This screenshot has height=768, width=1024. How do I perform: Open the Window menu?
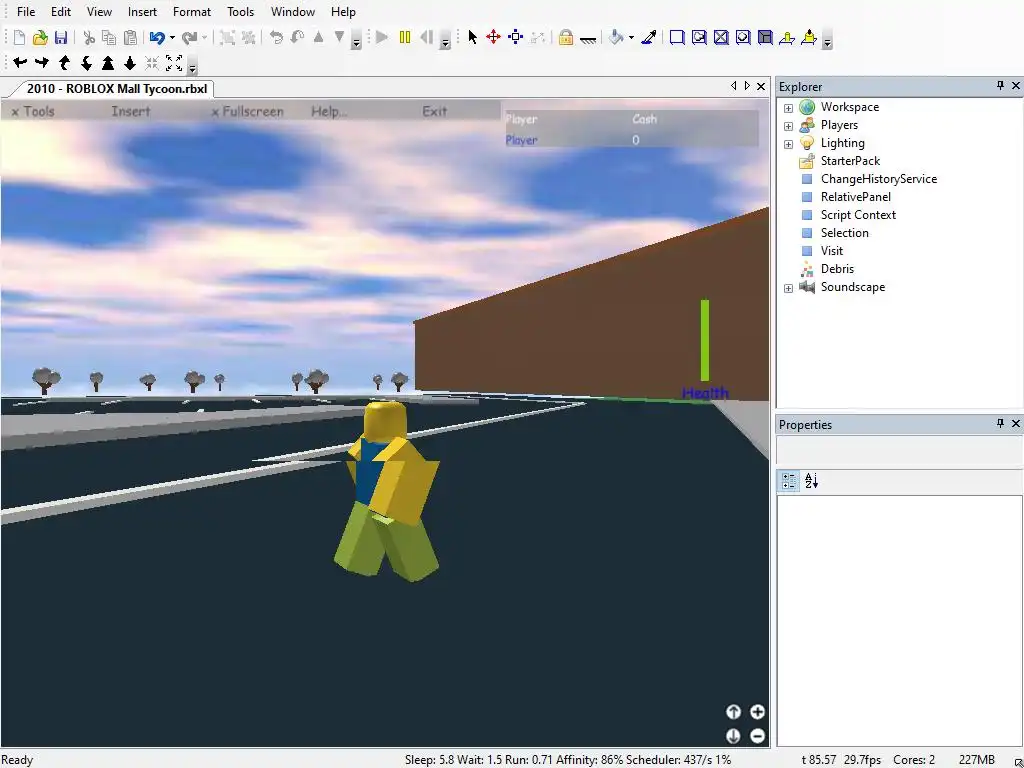pyautogui.click(x=293, y=12)
